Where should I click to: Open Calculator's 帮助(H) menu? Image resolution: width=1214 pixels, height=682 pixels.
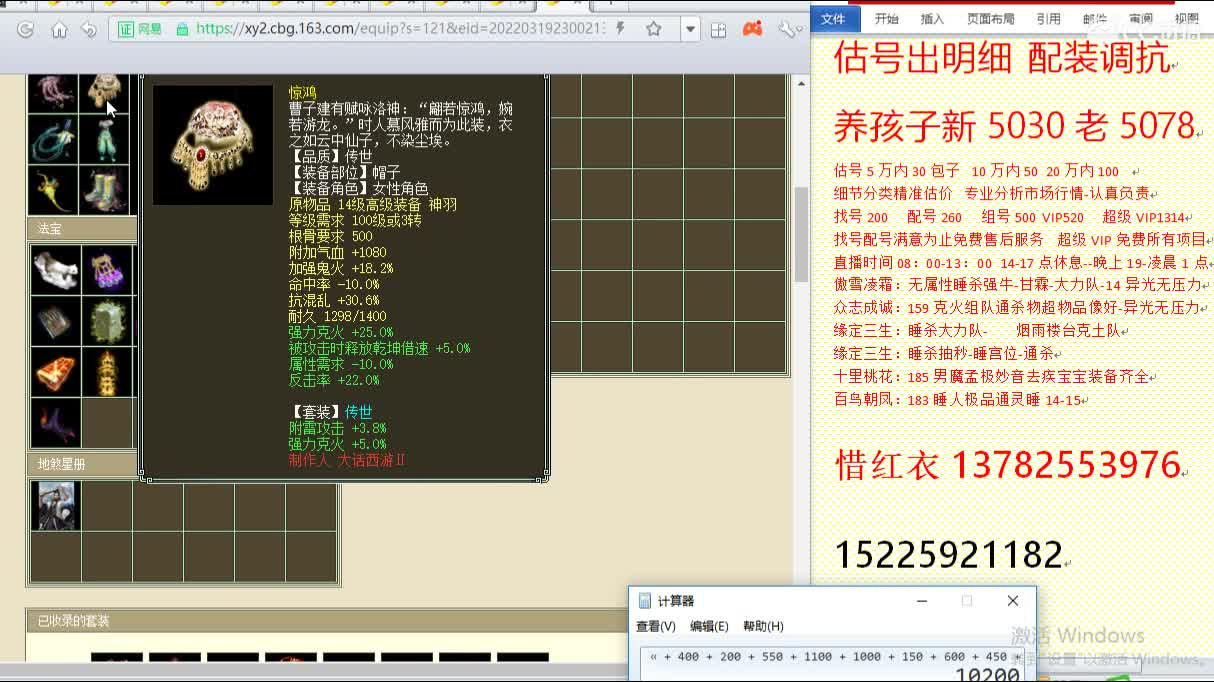click(763, 626)
